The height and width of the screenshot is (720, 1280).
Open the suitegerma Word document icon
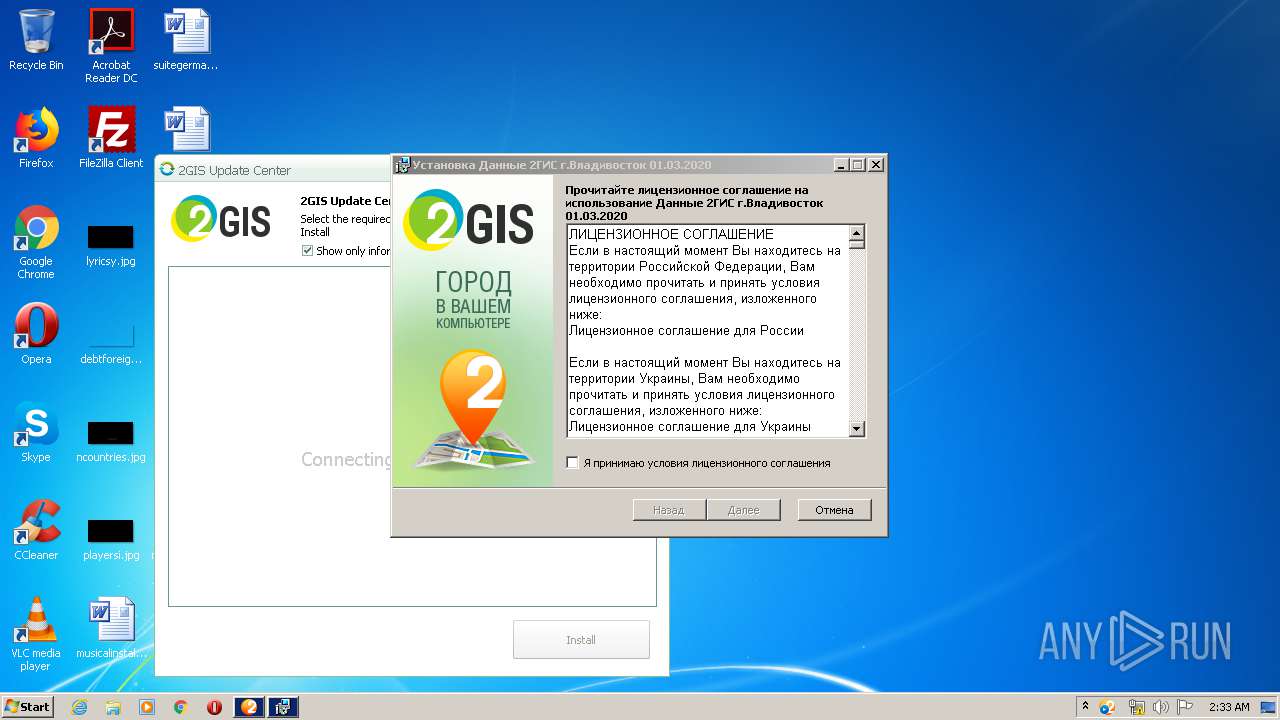186,40
